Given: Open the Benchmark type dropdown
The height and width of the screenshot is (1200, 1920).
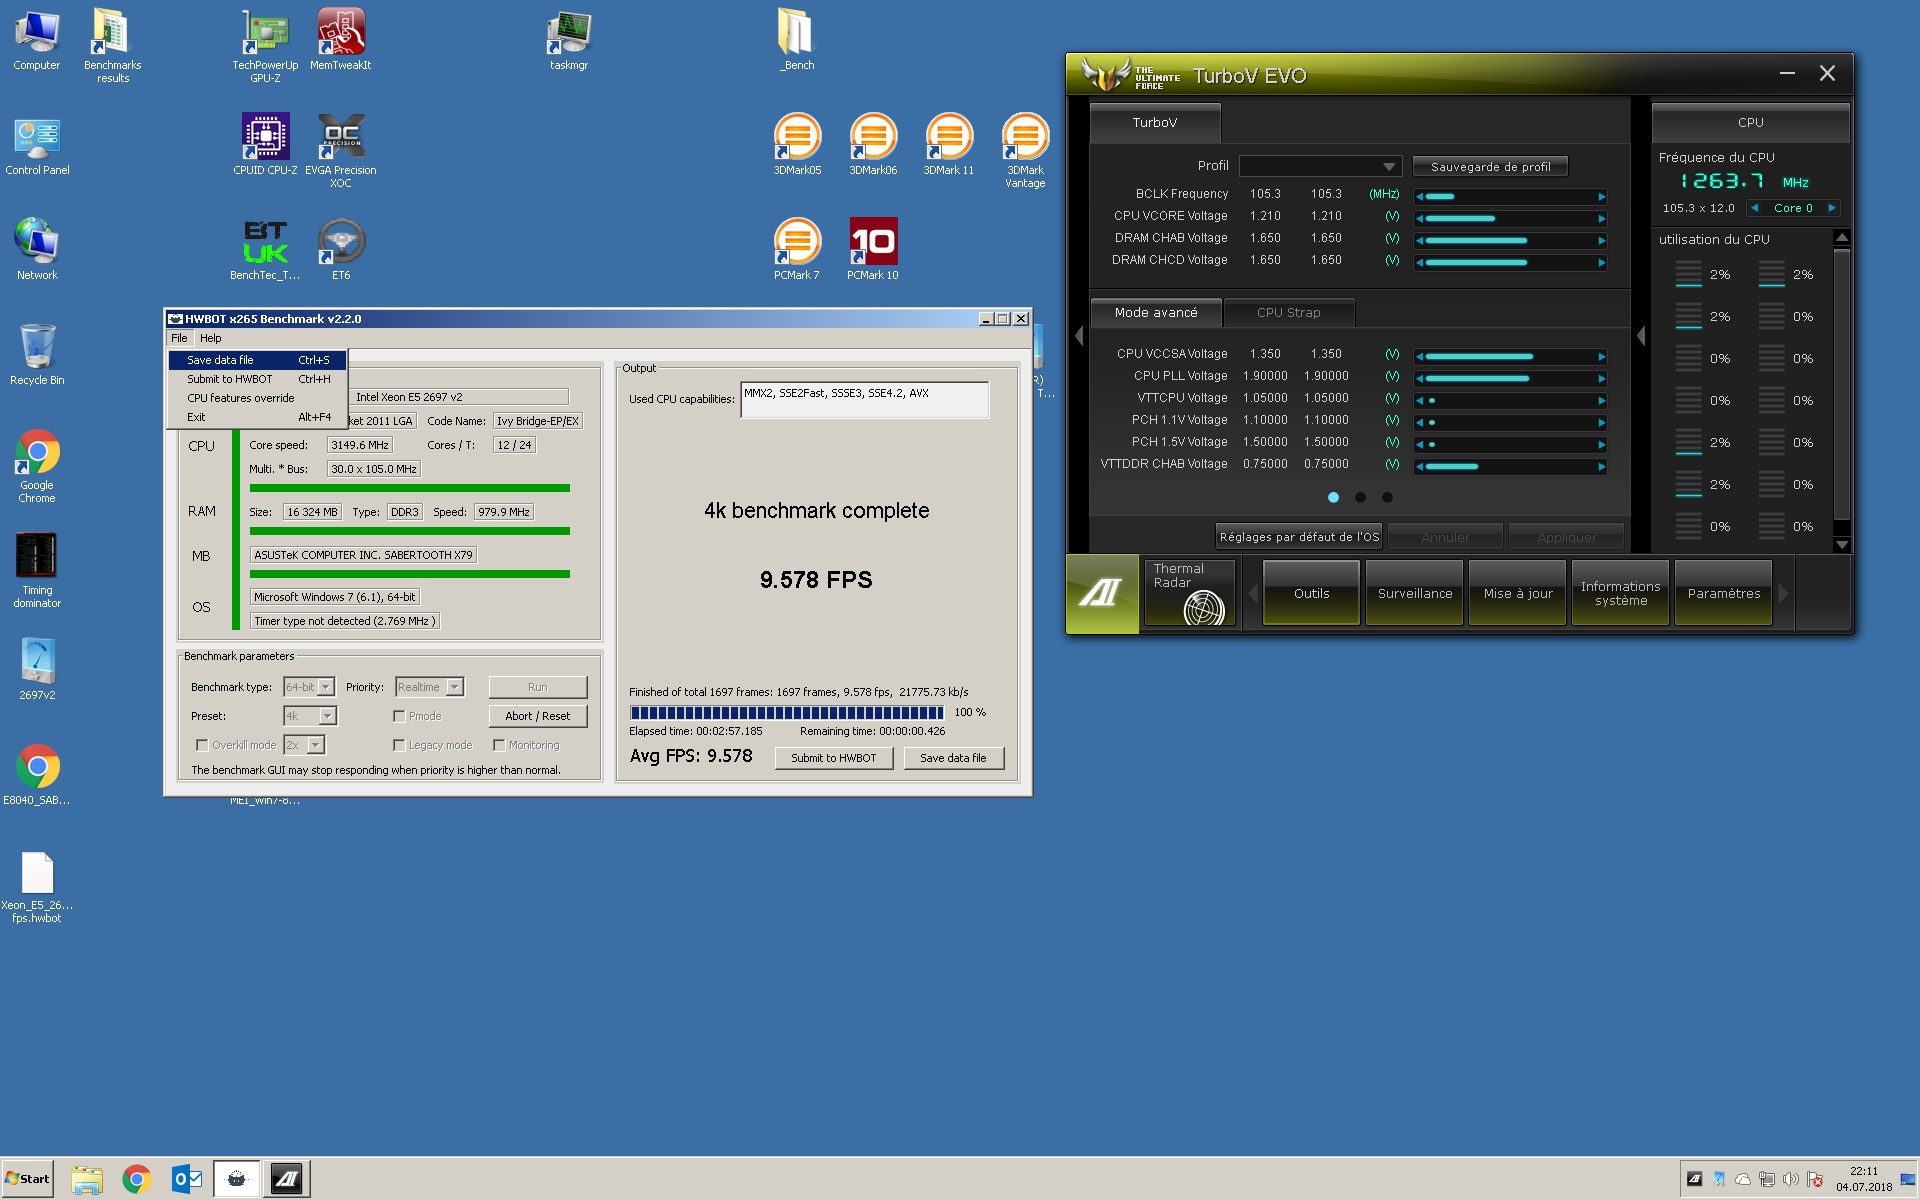Looking at the screenshot, I should click(x=309, y=687).
